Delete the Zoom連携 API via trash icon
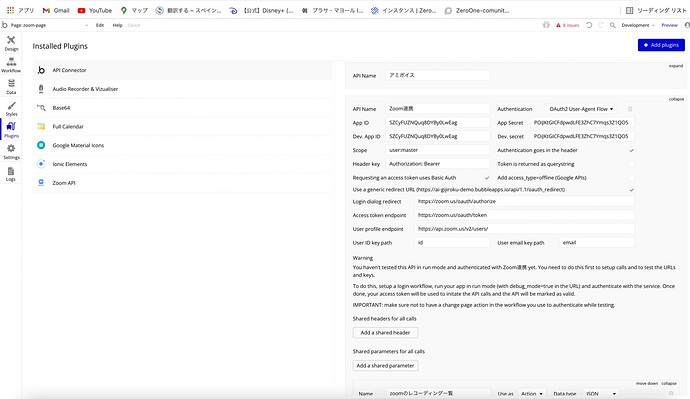 point(630,109)
